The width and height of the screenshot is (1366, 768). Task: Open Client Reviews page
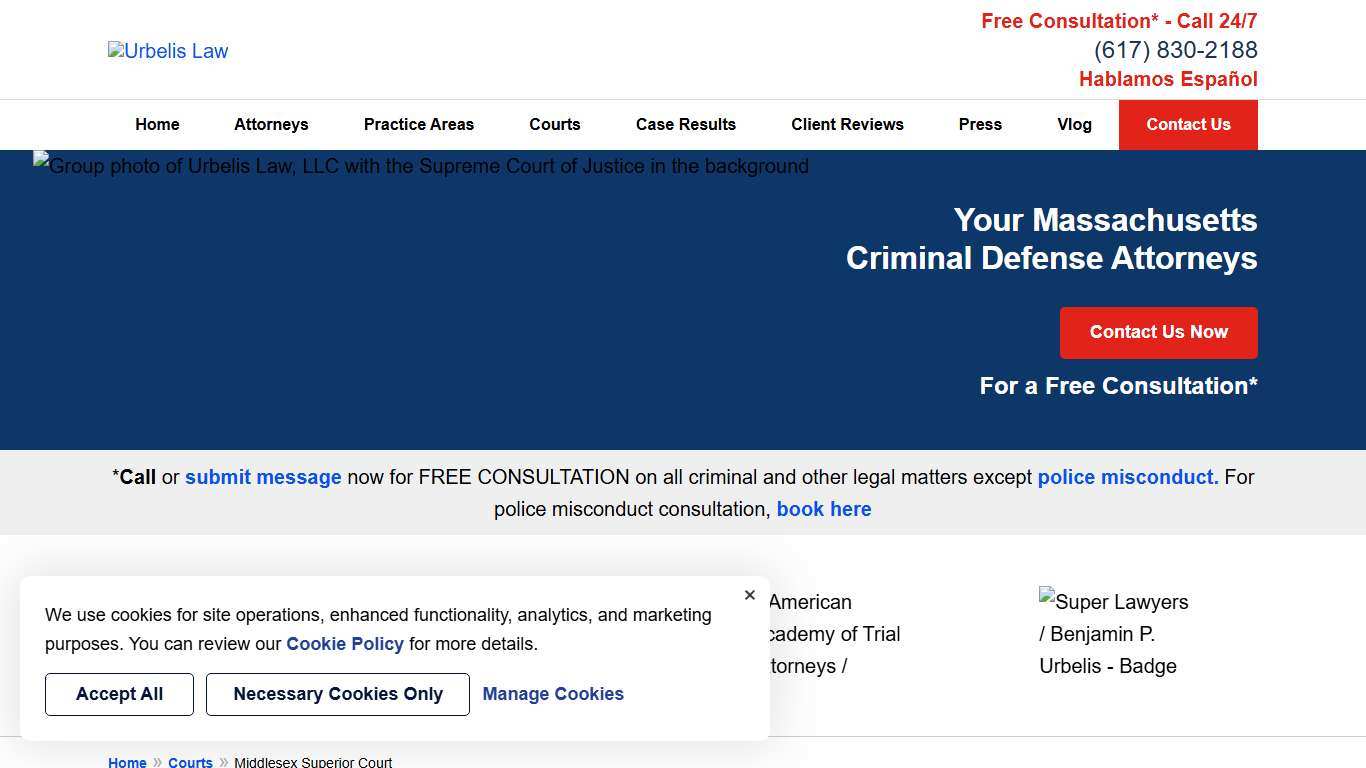tap(847, 124)
